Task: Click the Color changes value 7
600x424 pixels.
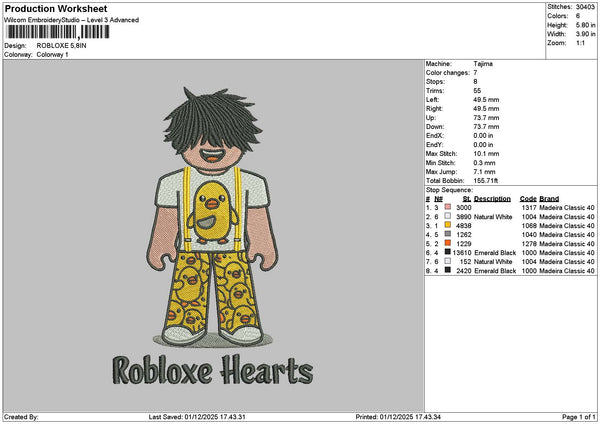Action: [x=475, y=73]
